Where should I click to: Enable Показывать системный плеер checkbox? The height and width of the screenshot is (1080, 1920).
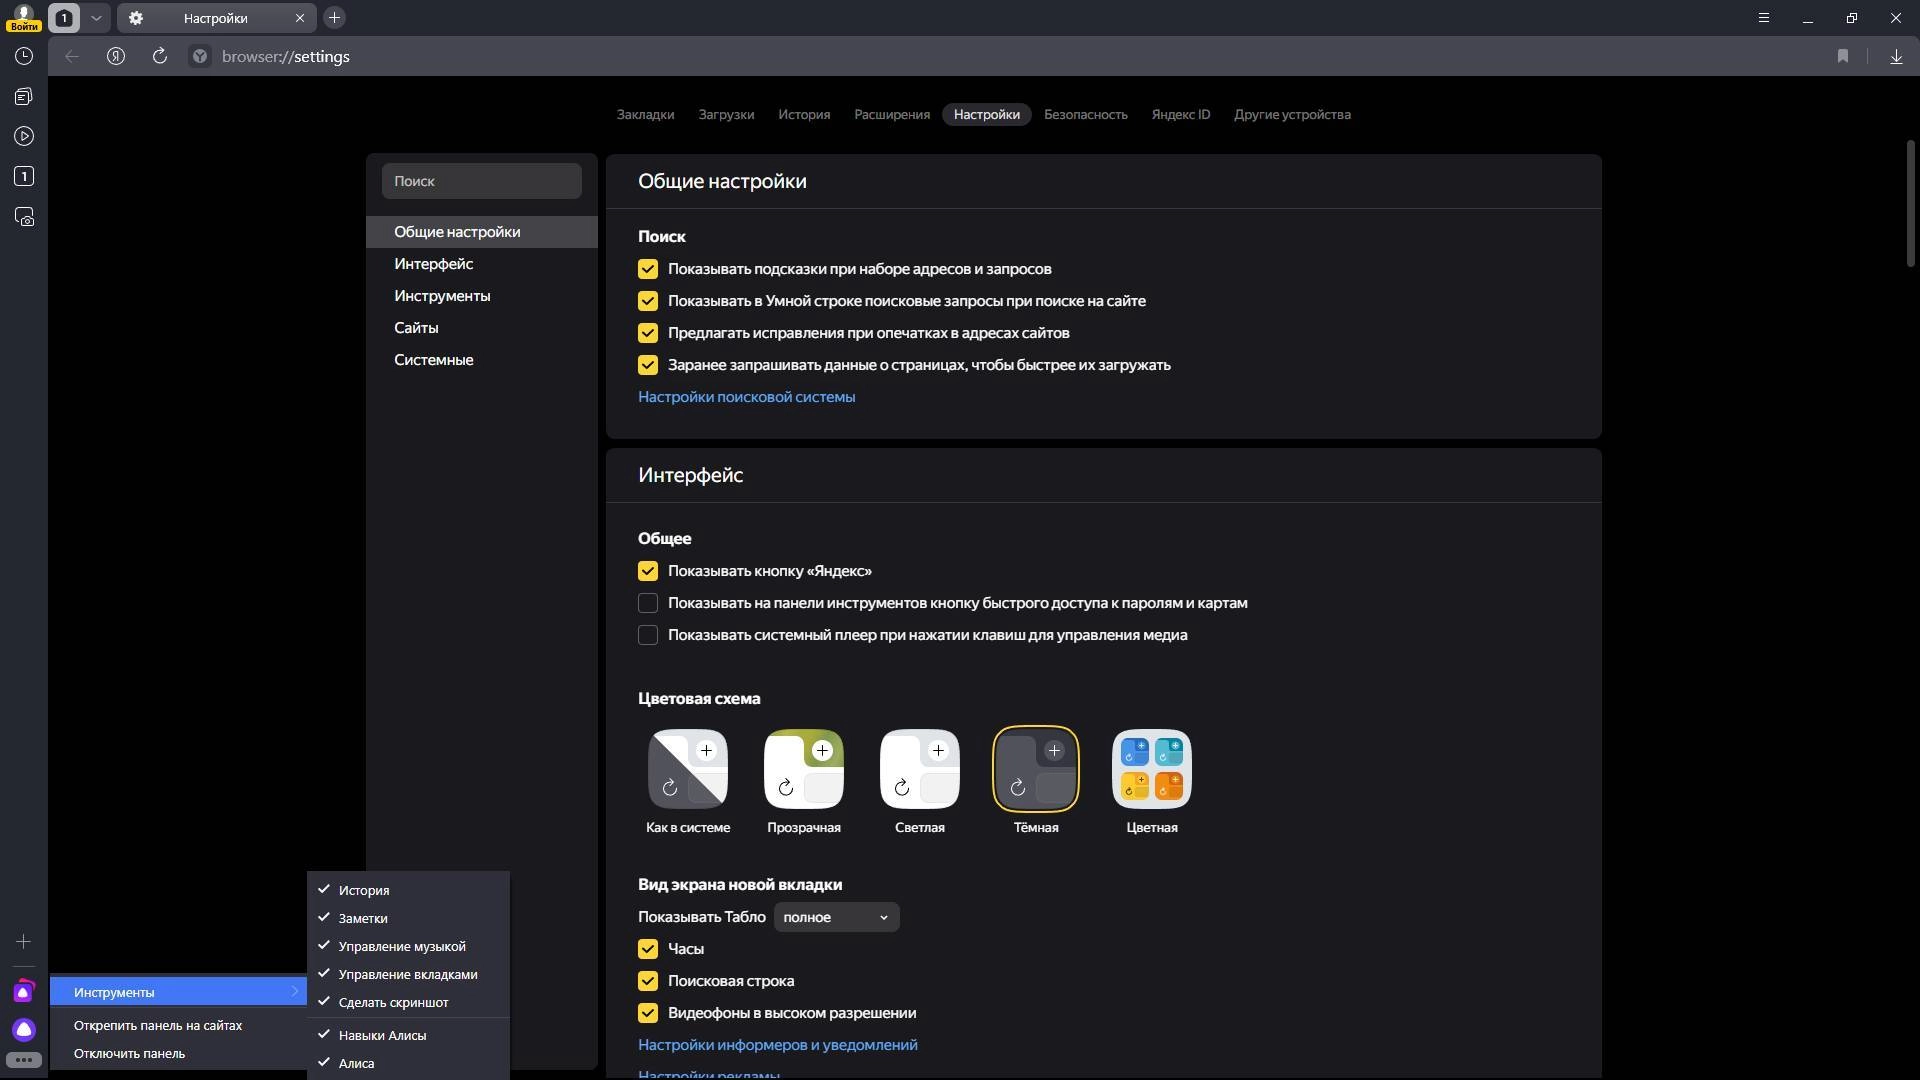click(x=648, y=635)
